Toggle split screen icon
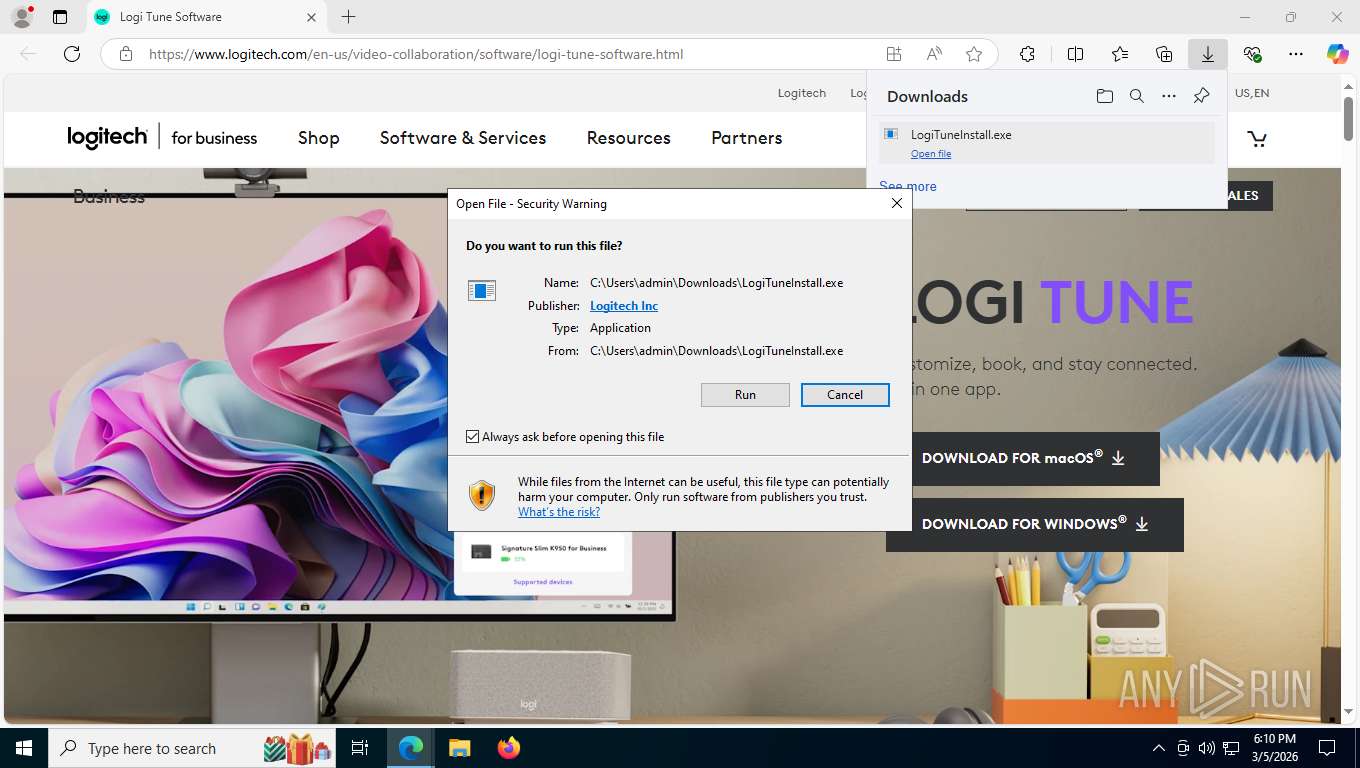The height and width of the screenshot is (768, 1360). pyautogui.click(x=1075, y=54)
